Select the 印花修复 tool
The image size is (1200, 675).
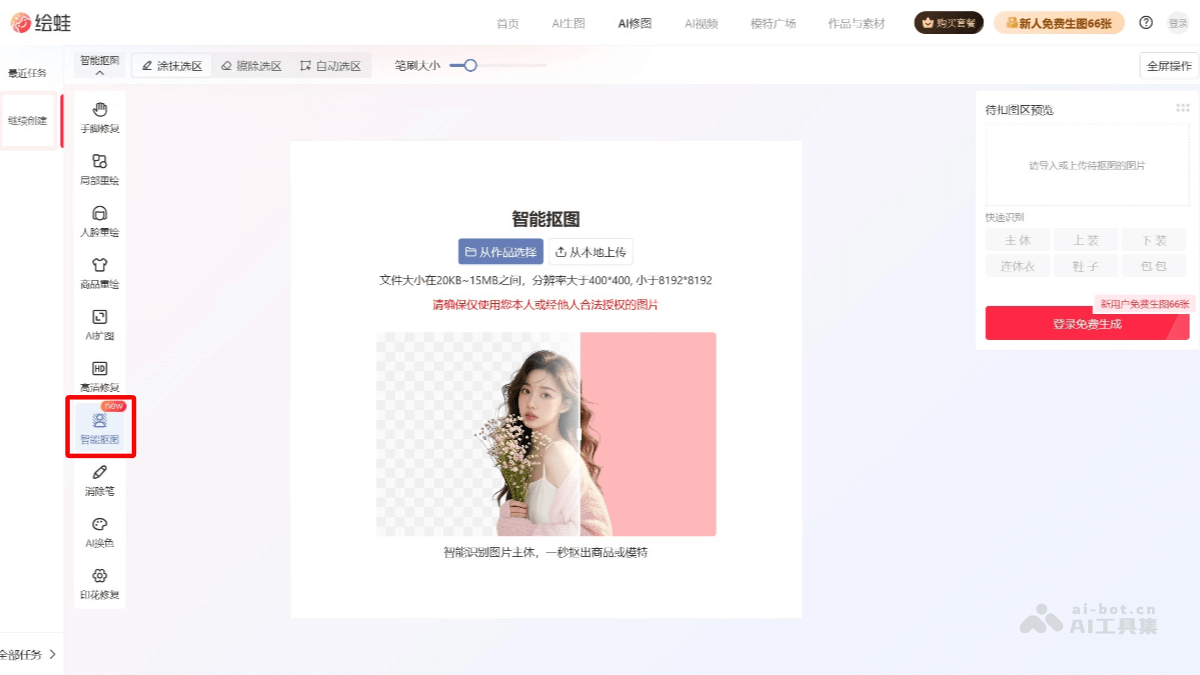click(99, 584)
